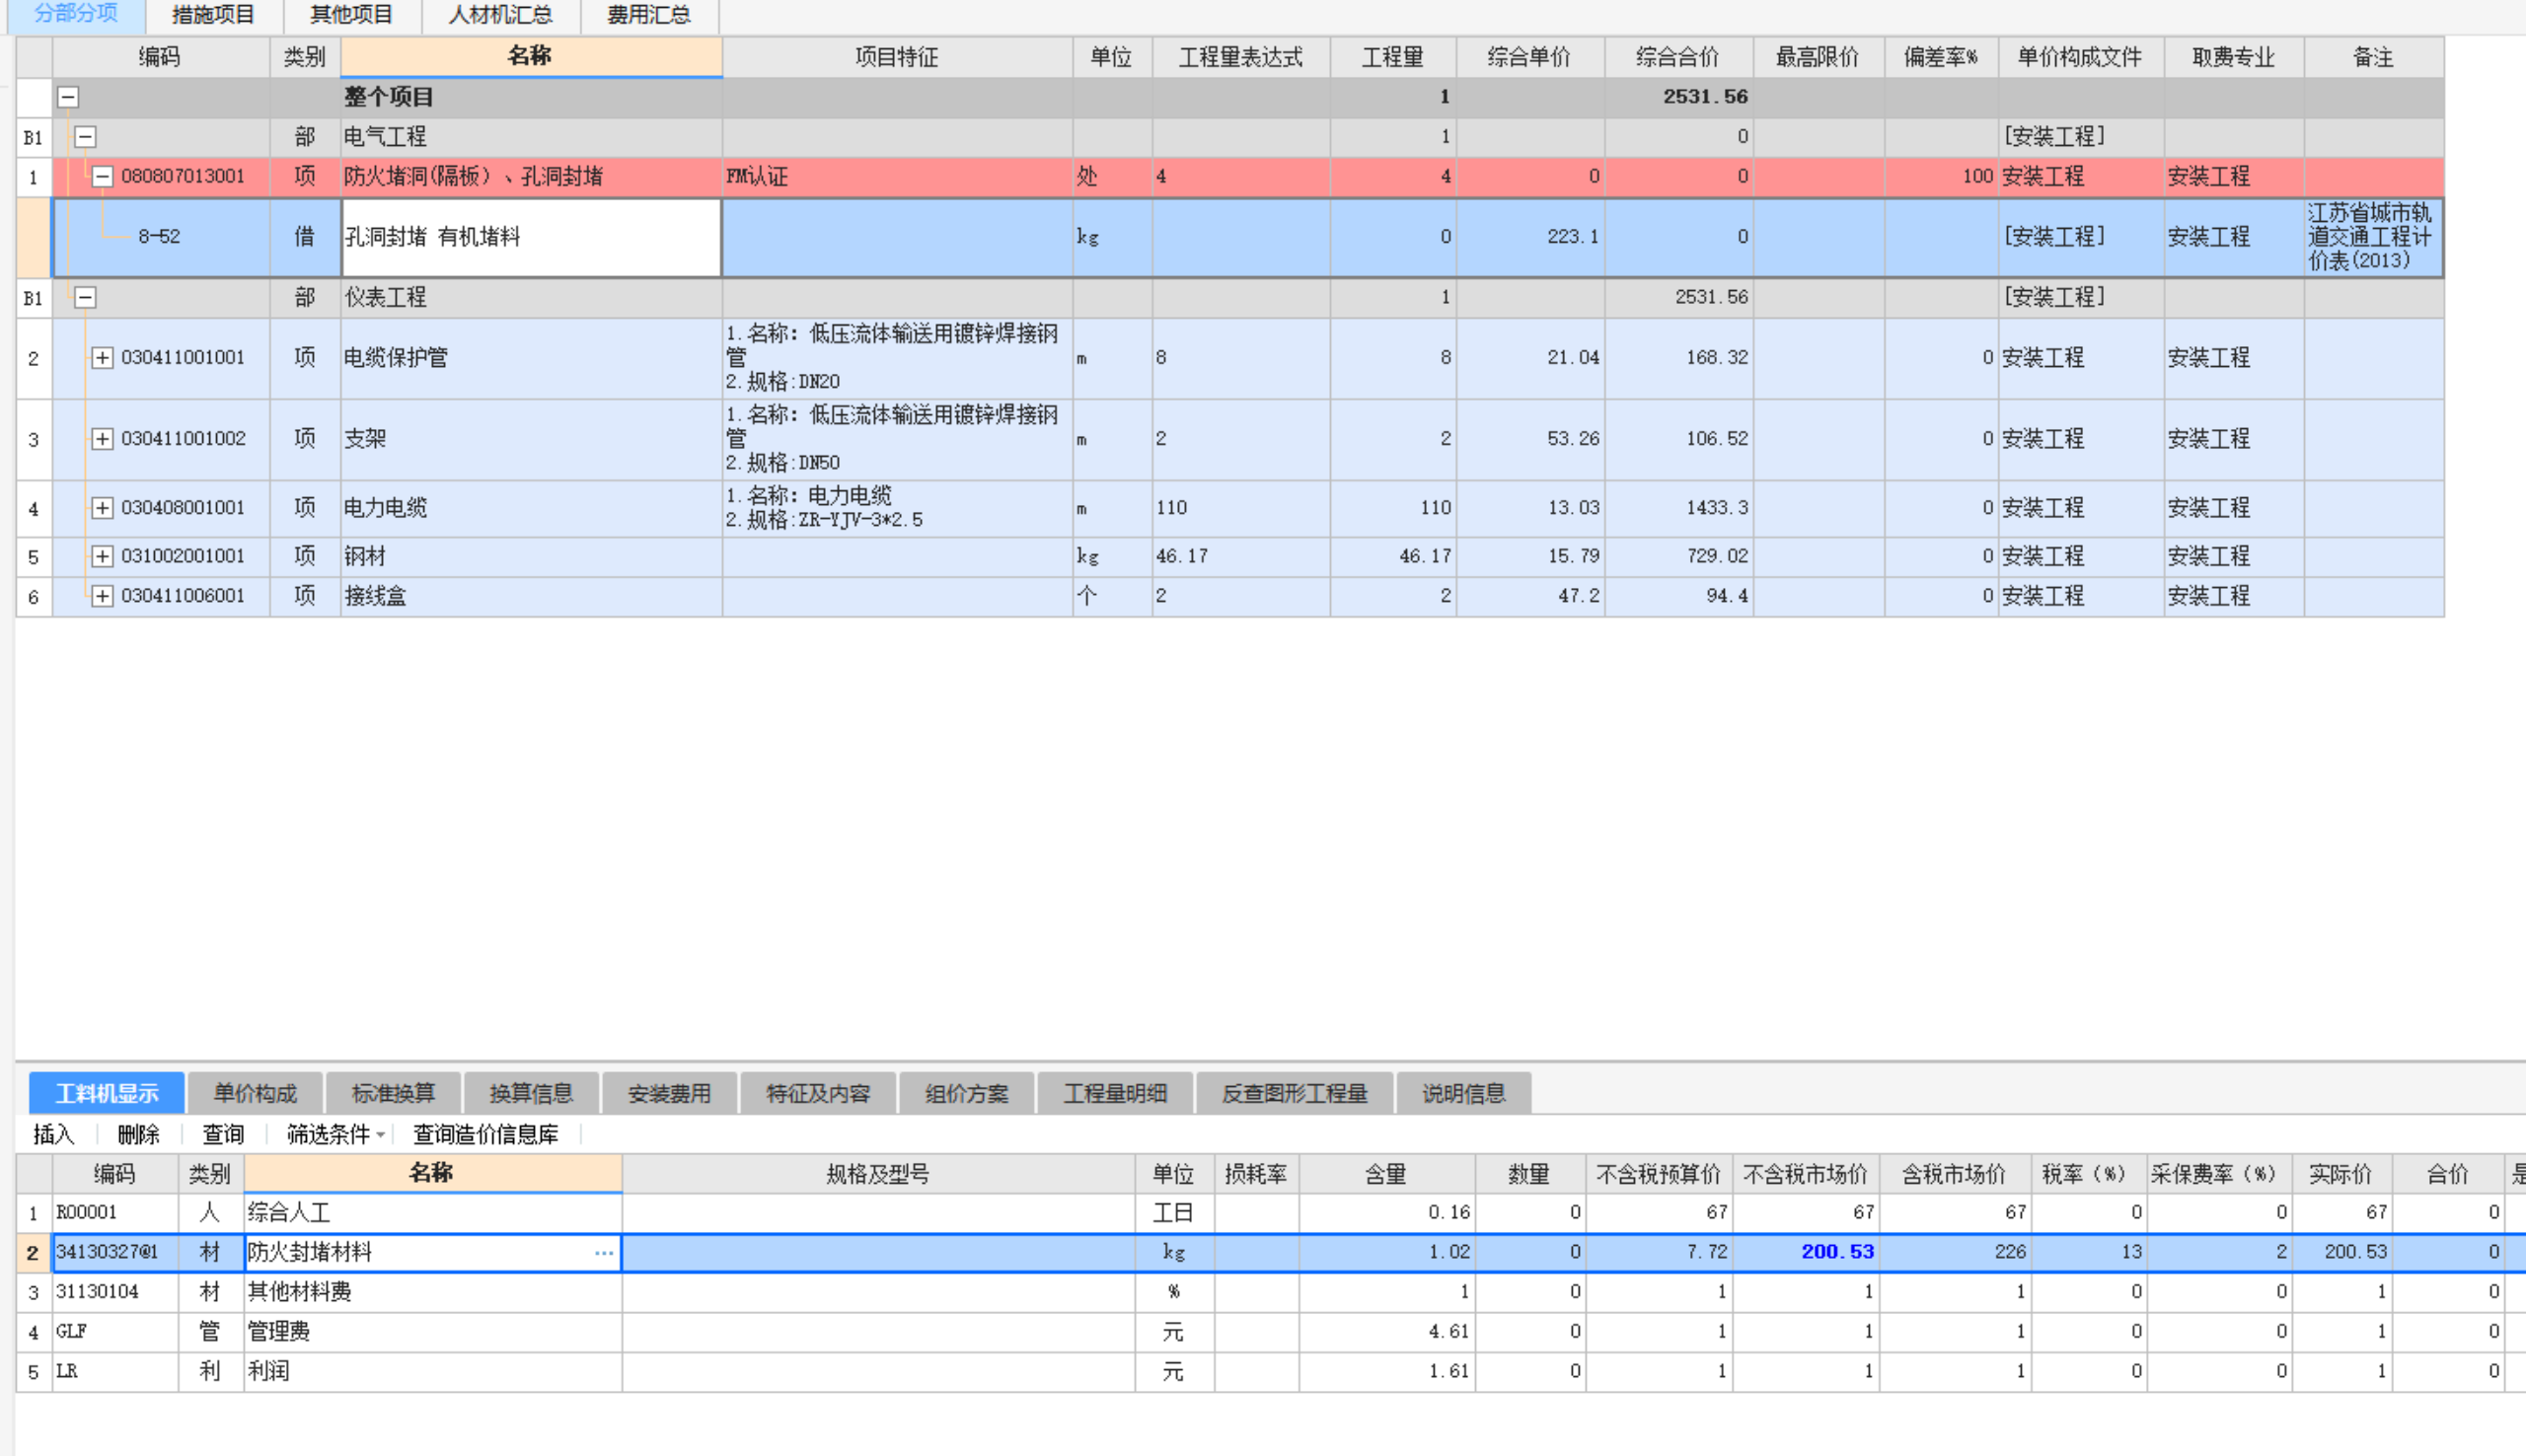Collapse 电气工程 B1 section
This screenshot has width=2526, height=1456.
pos(82,137)
